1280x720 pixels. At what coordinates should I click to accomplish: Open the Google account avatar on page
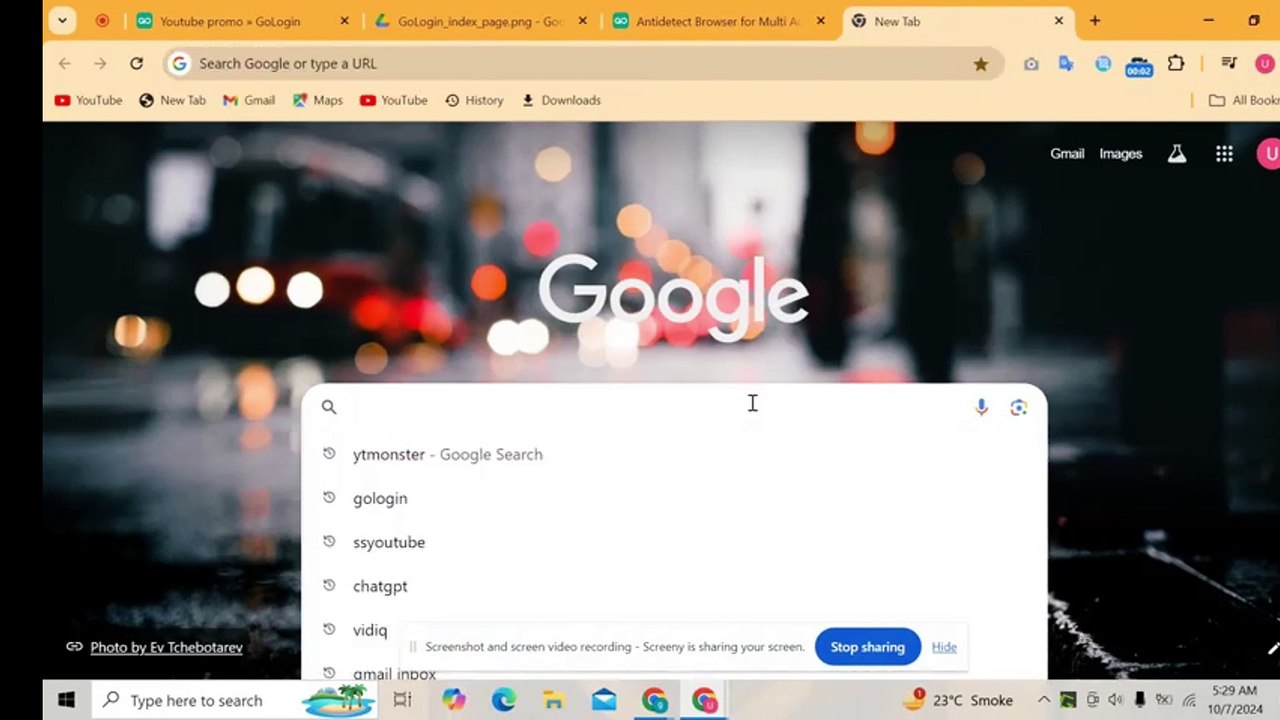coord(1268,153)
